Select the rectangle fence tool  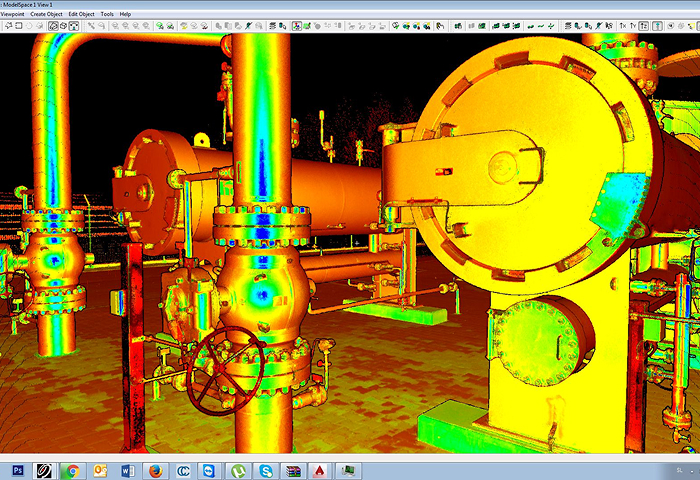pyautogui.click(x=20, y=25)
